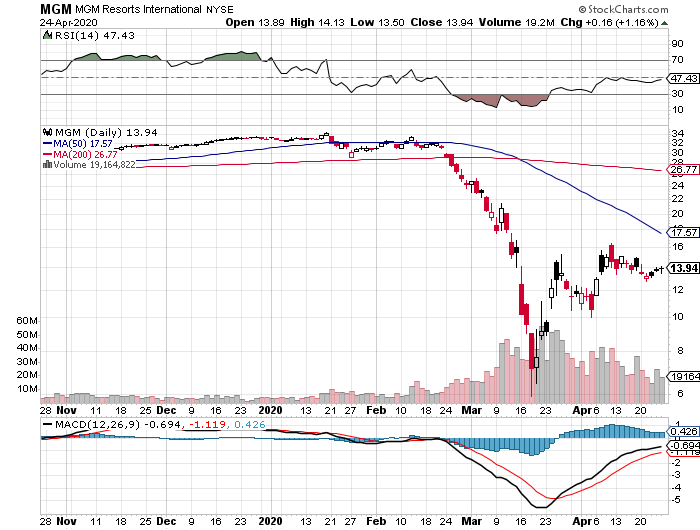Viewport: 700px width, 530px height.
Task: Click the red -1.119 signal value
Action: click(x=208, y=424)
